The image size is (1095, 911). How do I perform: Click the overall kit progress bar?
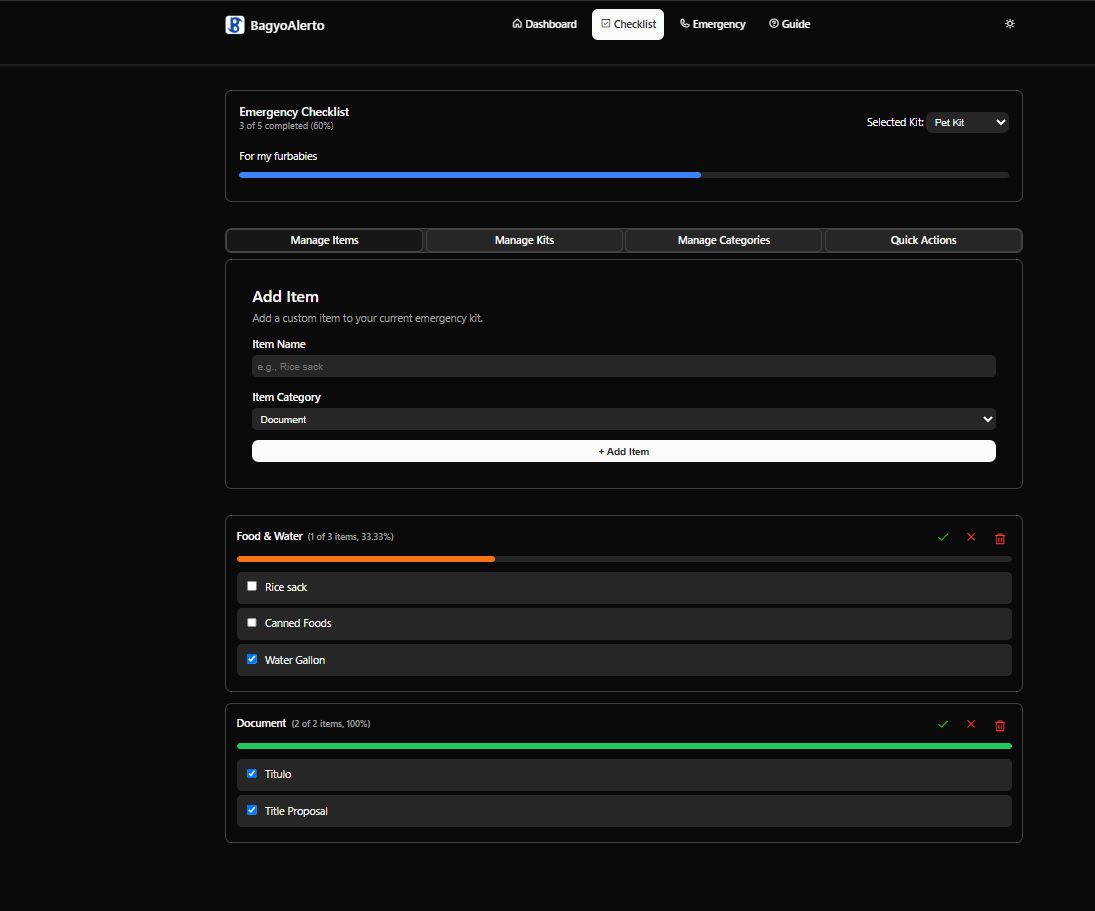point(624,175)
